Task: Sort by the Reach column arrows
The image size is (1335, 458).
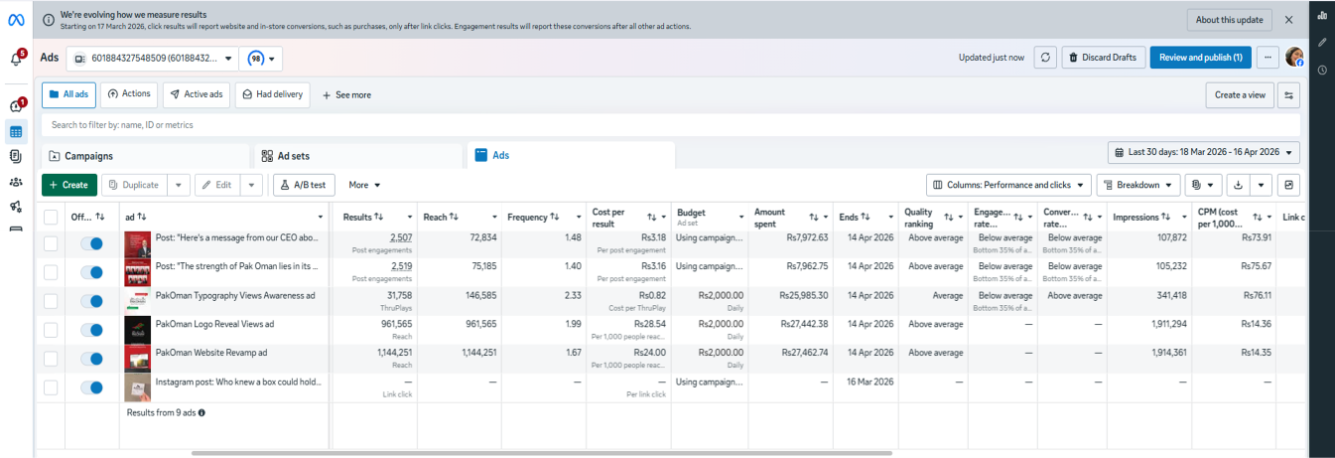Action: [x=454, y=217]
